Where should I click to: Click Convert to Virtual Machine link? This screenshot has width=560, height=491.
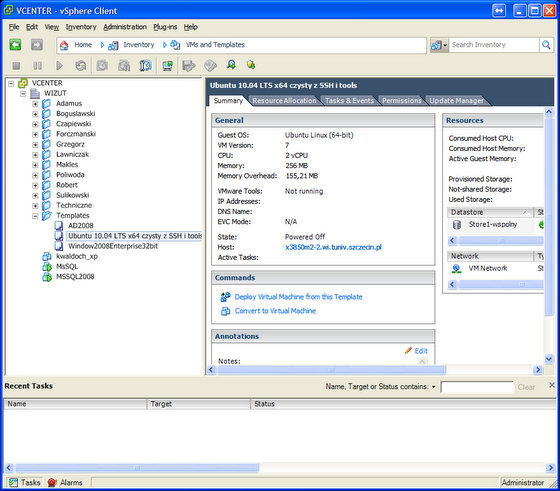275,311
